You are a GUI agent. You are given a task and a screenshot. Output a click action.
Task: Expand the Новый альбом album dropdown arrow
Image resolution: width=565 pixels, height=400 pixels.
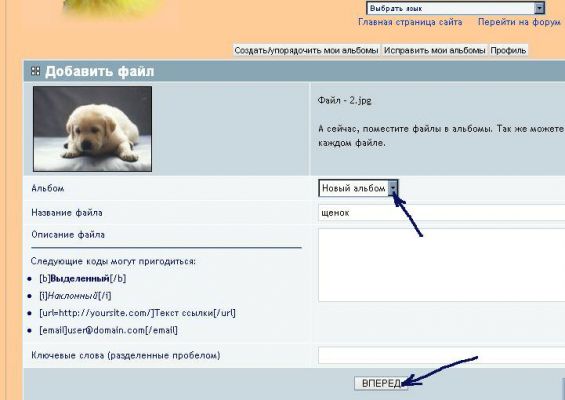pos(393,188)
